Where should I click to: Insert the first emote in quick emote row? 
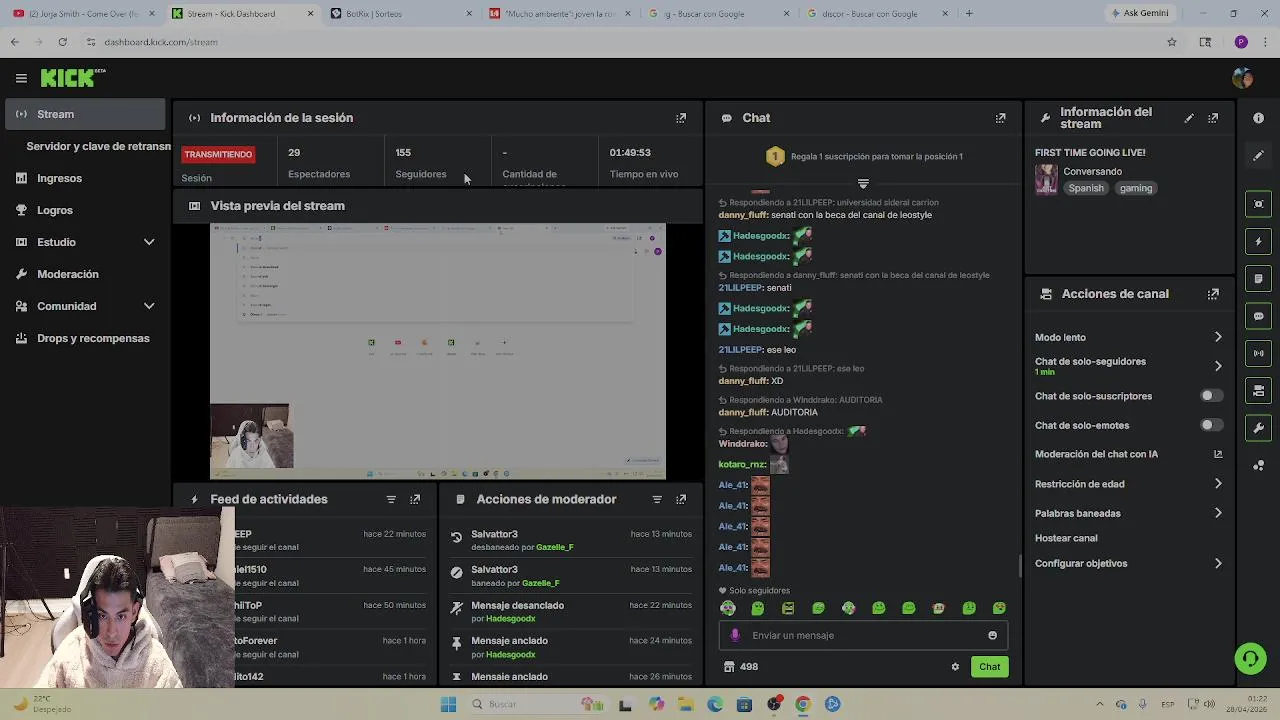point(728,608)
